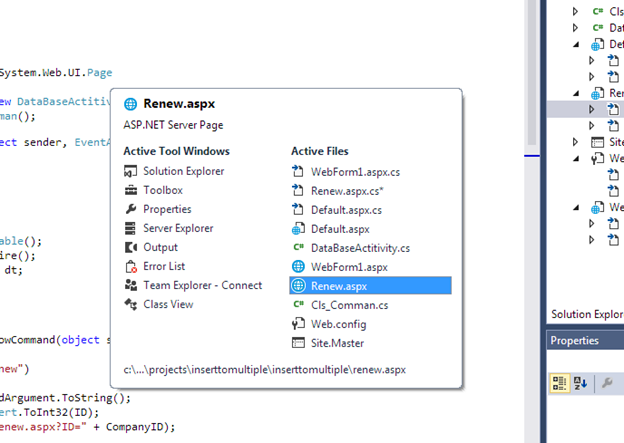Click the globe icon in navigator header
This screenshot has height=443, width=624.
pos(131,104)
